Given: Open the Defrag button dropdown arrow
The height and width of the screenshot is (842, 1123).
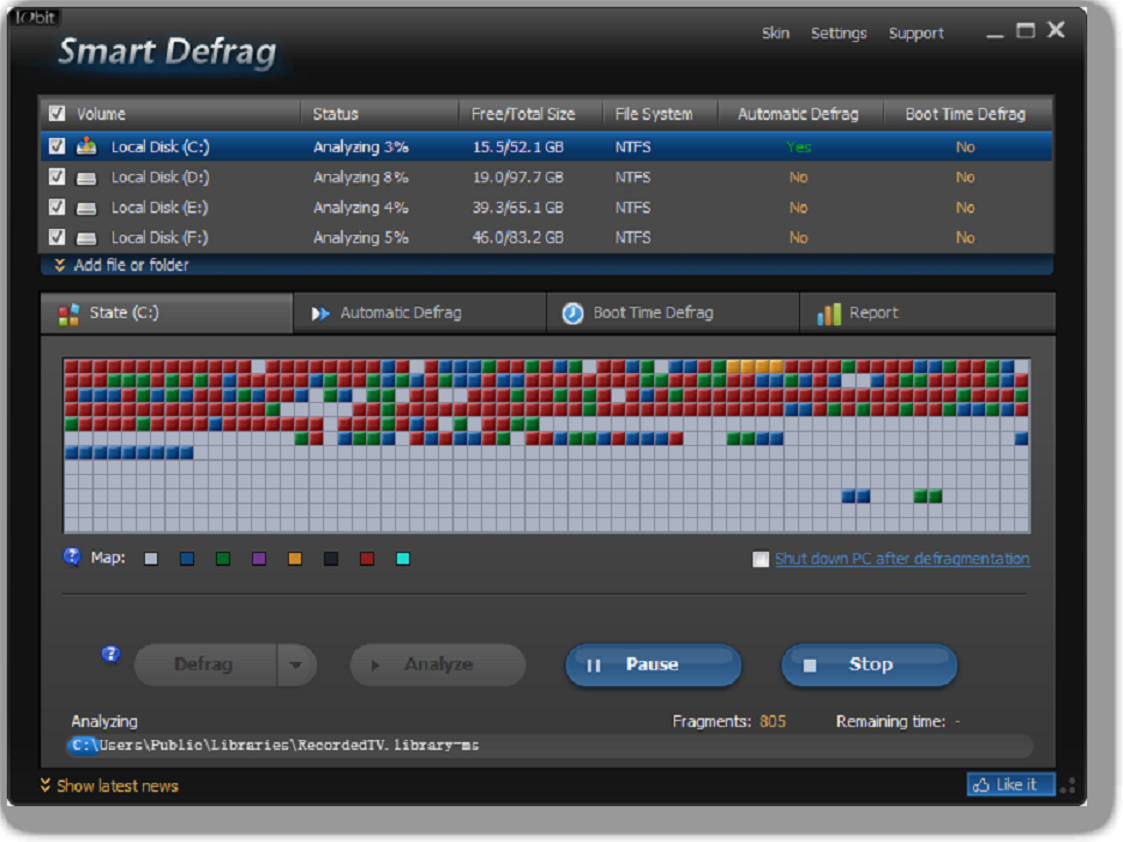Looking at the screenshot, I should coord(296,665).
